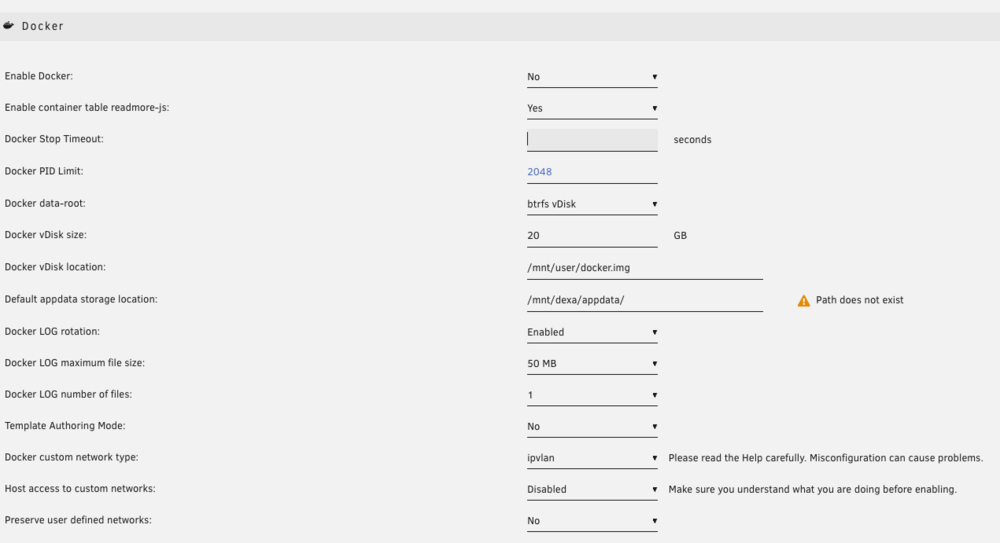This screenshot has height=543, width=1000.
Task: Click the 'Template Authoring Mode:' label
Action: tap(65, 426)
